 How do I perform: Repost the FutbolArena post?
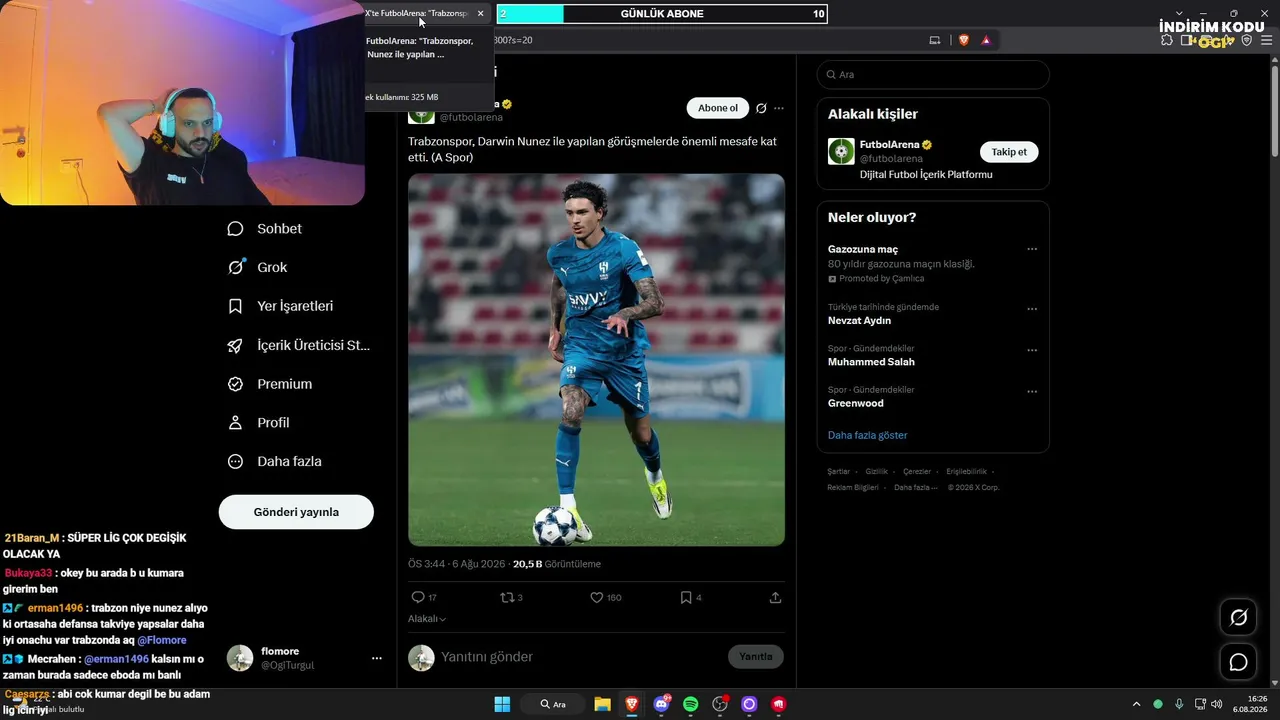506,598
